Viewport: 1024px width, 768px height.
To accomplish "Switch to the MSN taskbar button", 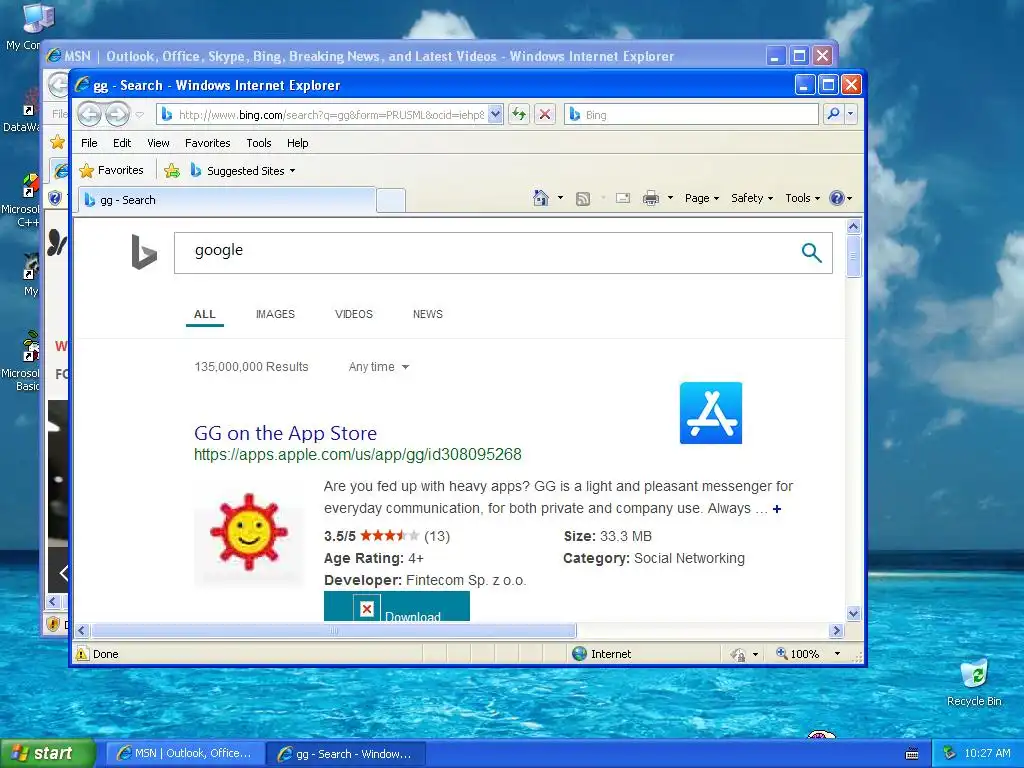I will (x=185, y=754).
